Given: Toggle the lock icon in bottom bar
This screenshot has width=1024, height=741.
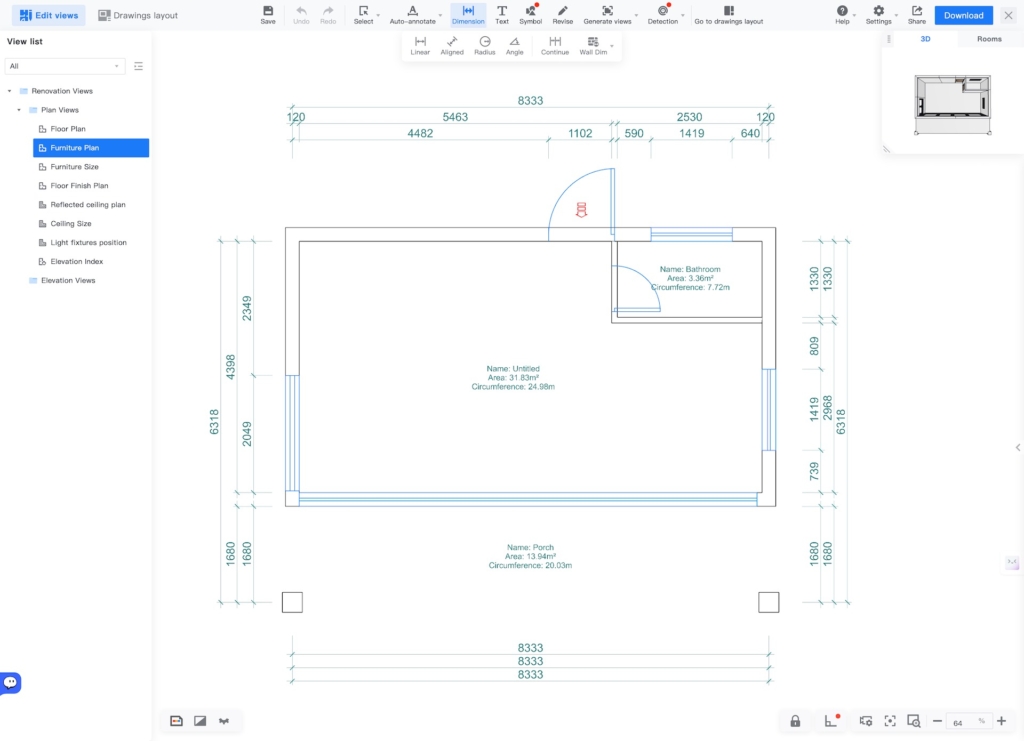Looking at the screenshot, I should 795,721.
